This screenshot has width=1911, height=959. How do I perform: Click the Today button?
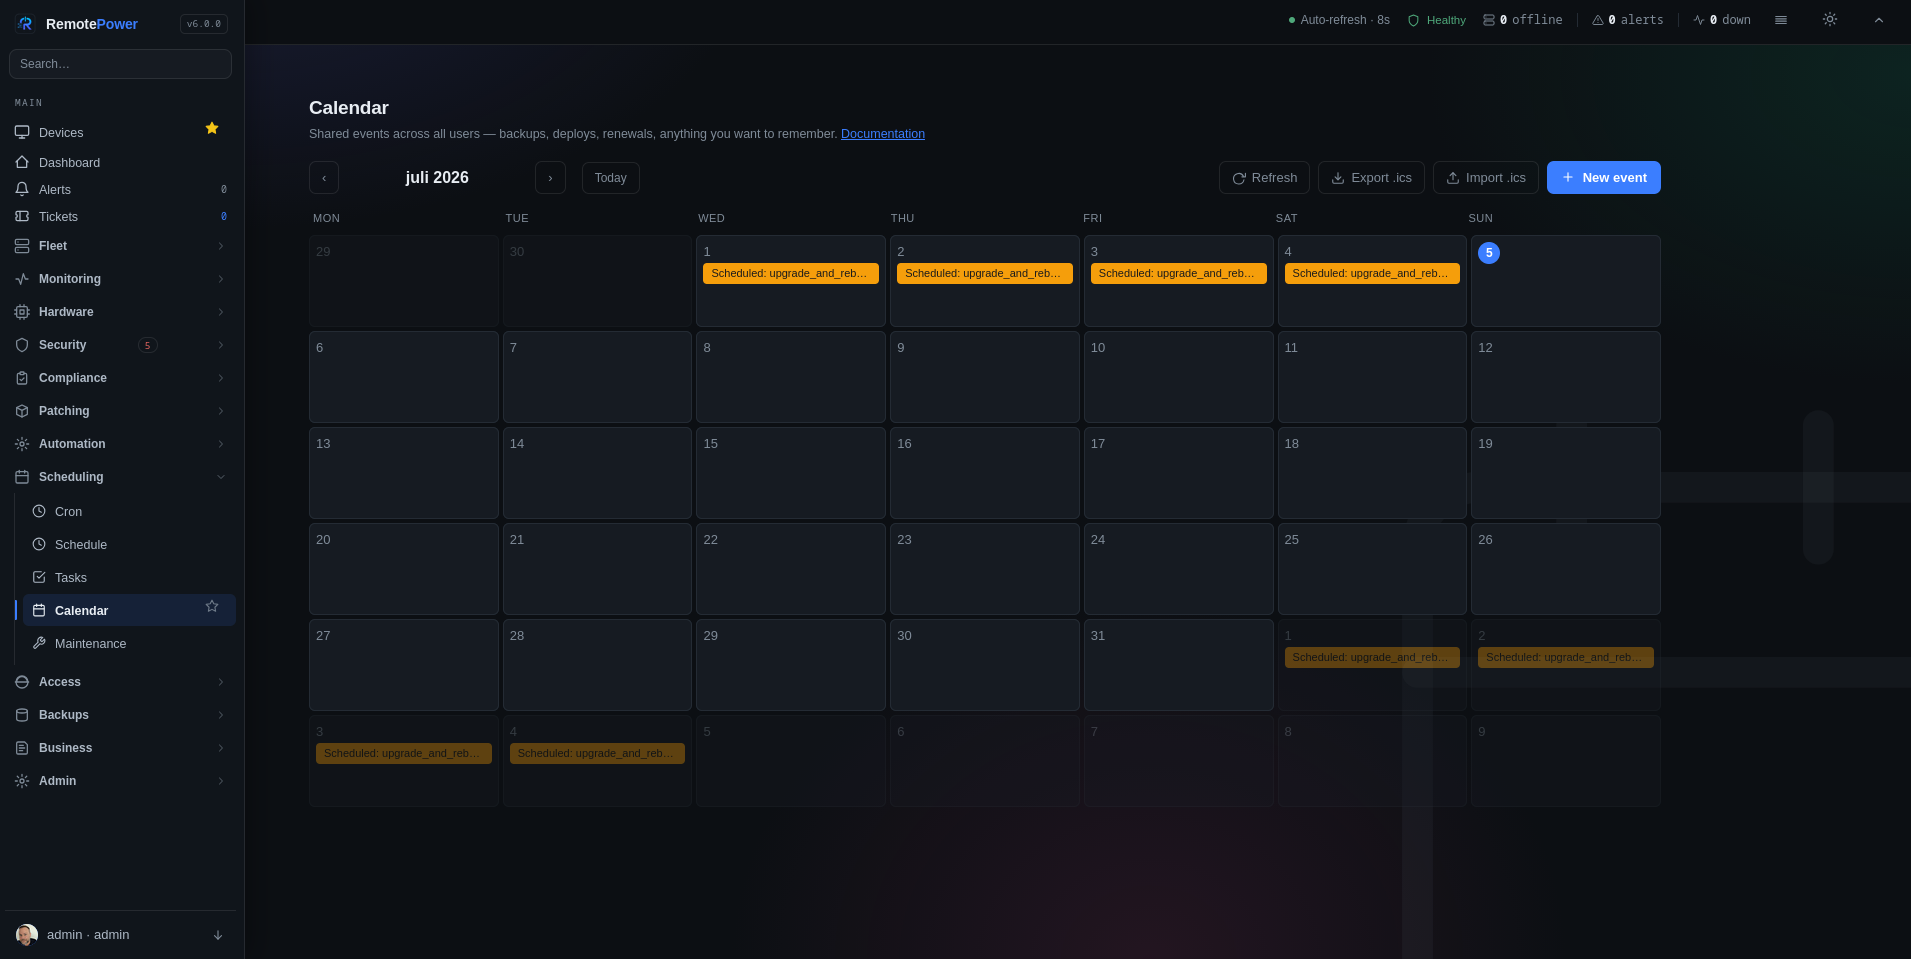tap(611, 178)
